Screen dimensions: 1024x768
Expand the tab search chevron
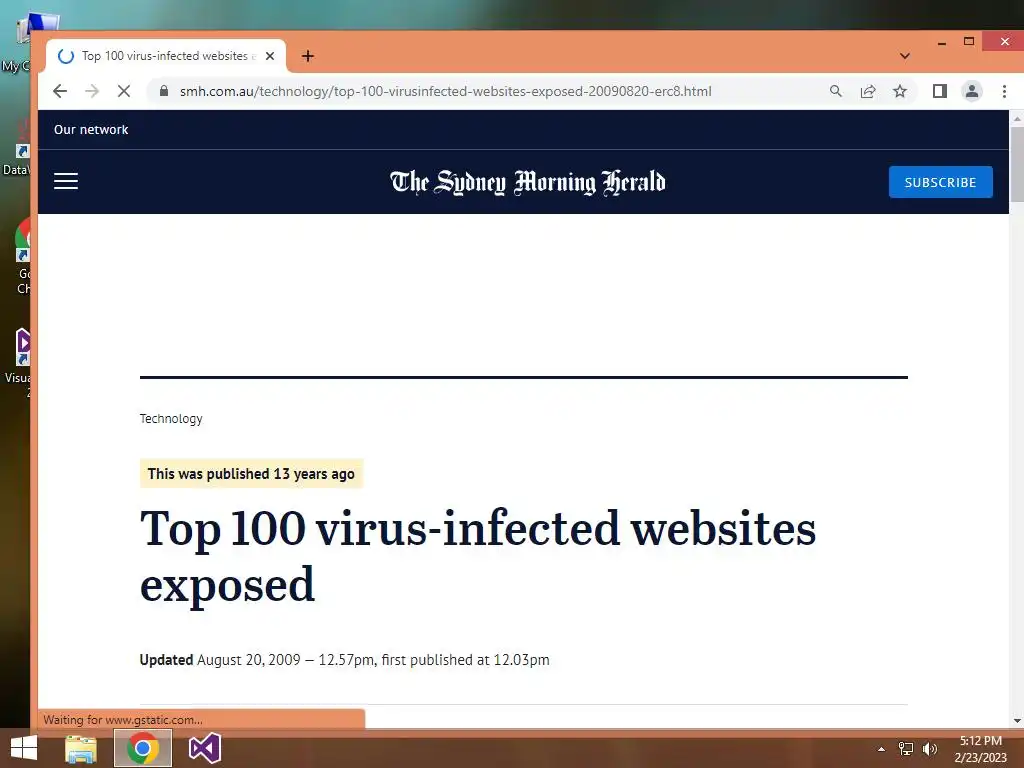pos(904,56)
